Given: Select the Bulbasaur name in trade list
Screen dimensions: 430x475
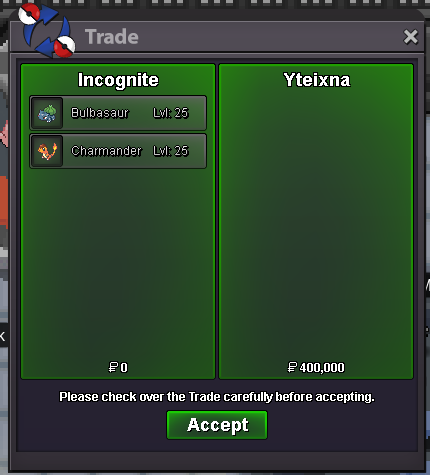Looking at the screenshot, I should coord(100,113).
